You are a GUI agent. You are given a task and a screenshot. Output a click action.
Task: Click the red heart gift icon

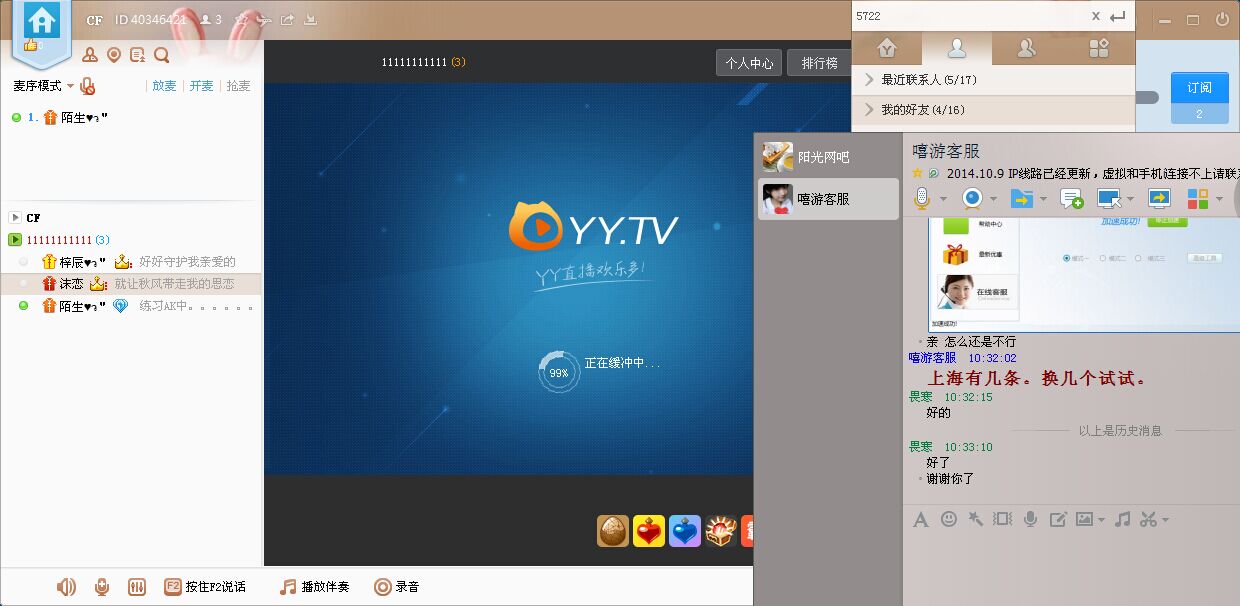coord(649,531)
